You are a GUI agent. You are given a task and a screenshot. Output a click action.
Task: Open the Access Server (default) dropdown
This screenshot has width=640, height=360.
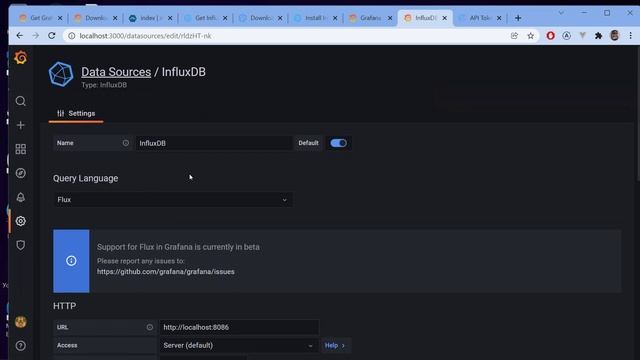(239, 345)
